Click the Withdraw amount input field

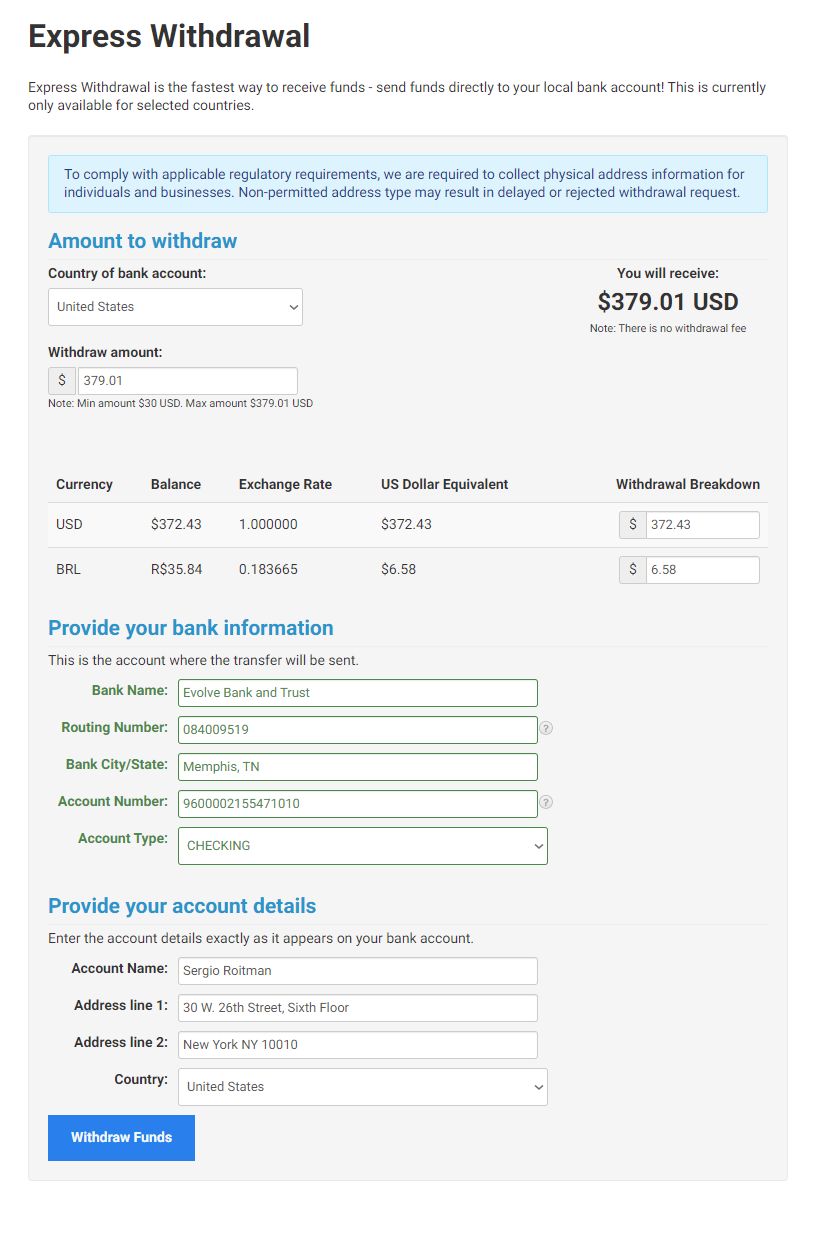click(188, 381)
